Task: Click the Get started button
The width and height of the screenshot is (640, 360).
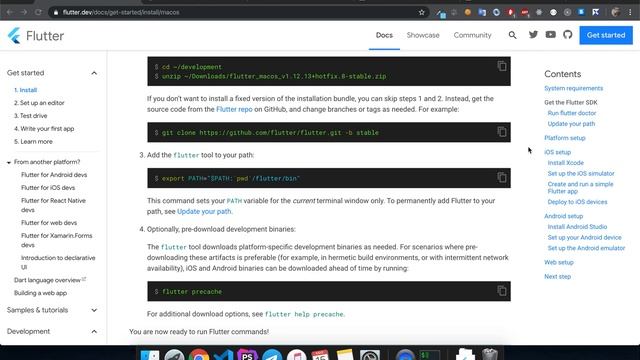Action: coord(606,35)
